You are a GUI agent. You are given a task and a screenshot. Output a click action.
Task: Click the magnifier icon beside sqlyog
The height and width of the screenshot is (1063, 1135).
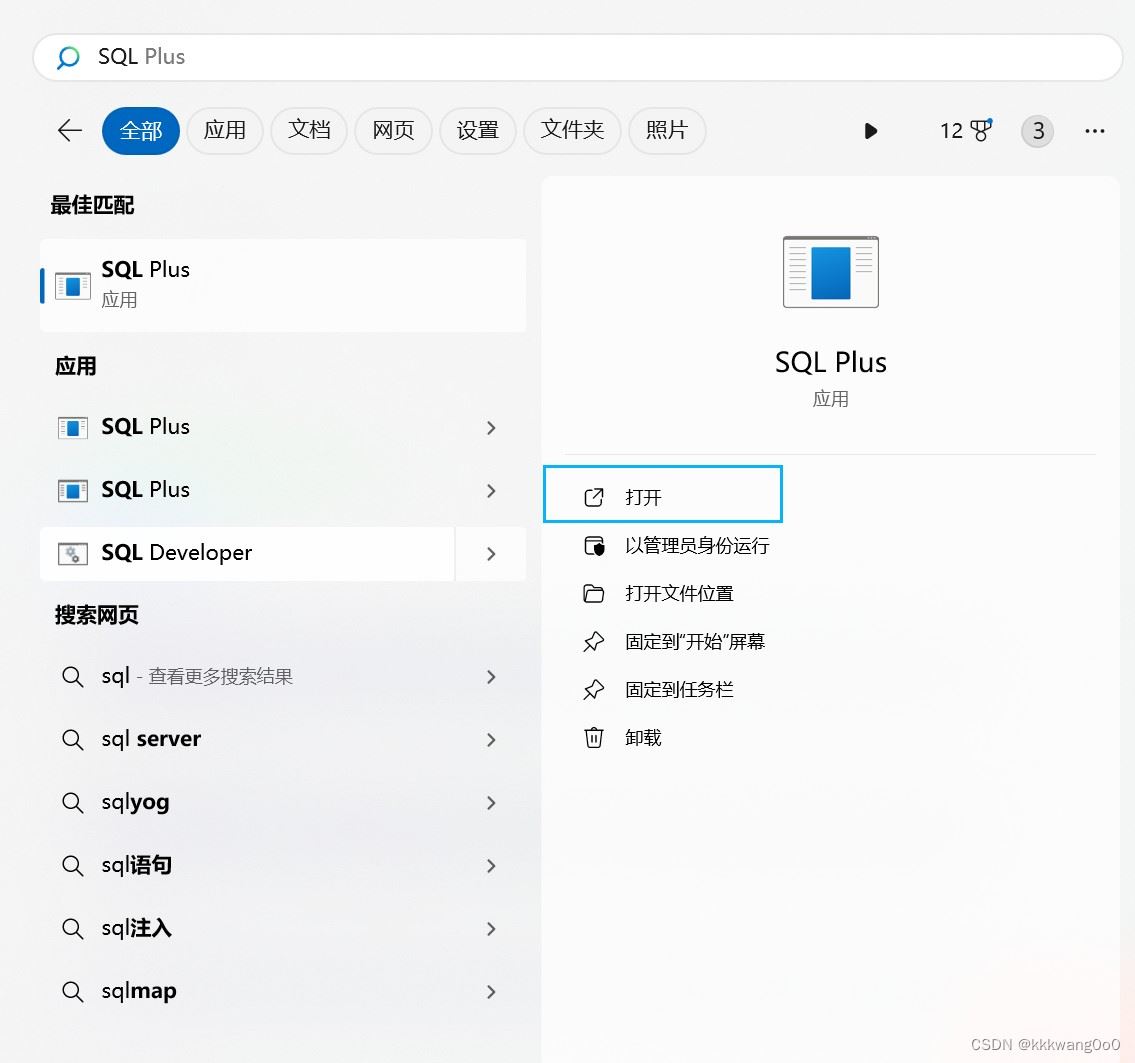72,802
